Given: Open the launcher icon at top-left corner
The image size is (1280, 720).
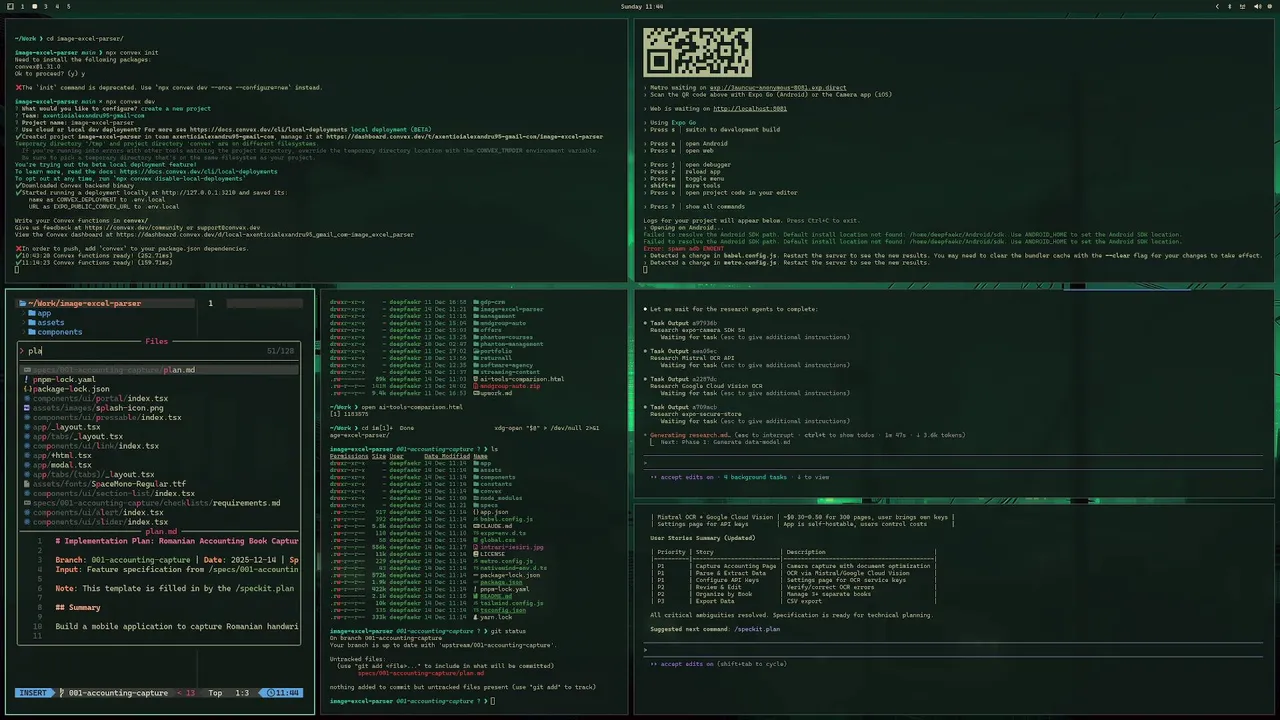Looking at the screenshot, I should pyautogui.click(x=9, y=6).
